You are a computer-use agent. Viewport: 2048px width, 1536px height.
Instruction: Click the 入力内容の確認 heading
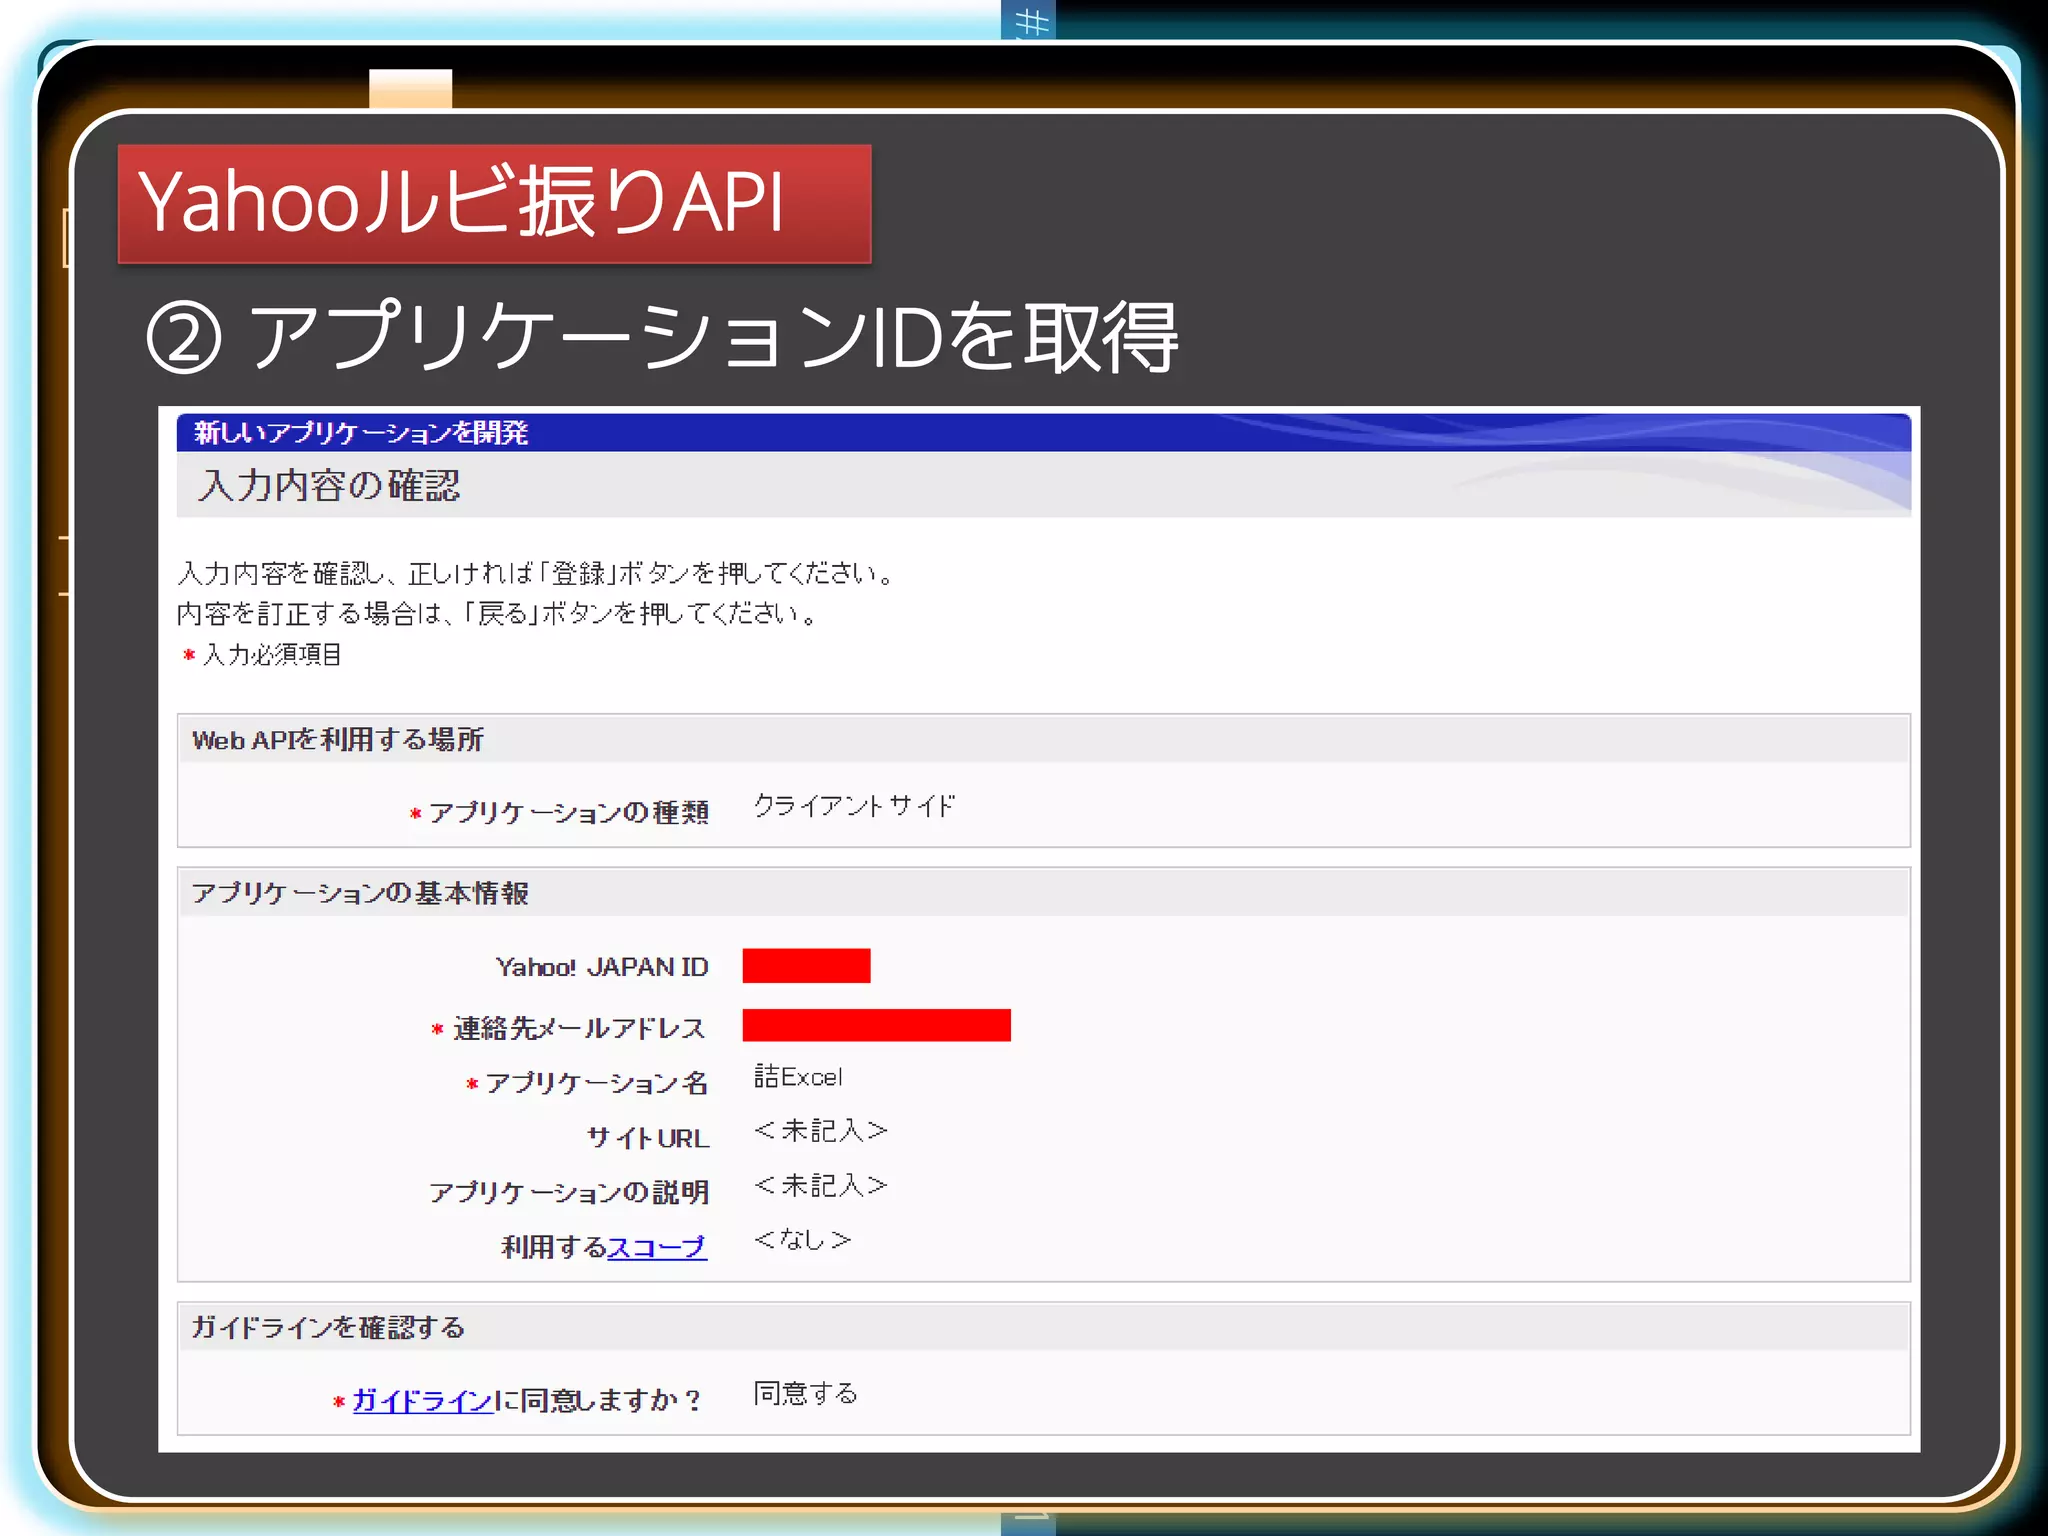pyautogui.click(x=329, y=485)
